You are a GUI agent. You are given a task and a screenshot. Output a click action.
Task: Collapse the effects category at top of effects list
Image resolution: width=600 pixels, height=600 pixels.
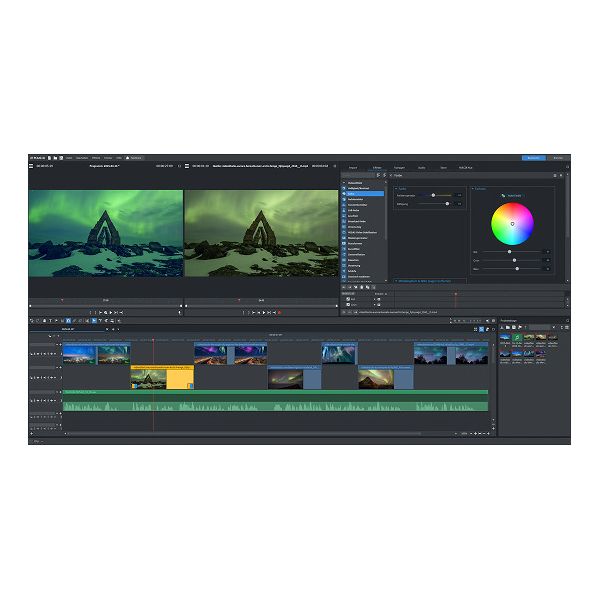[x=344, y=183]
